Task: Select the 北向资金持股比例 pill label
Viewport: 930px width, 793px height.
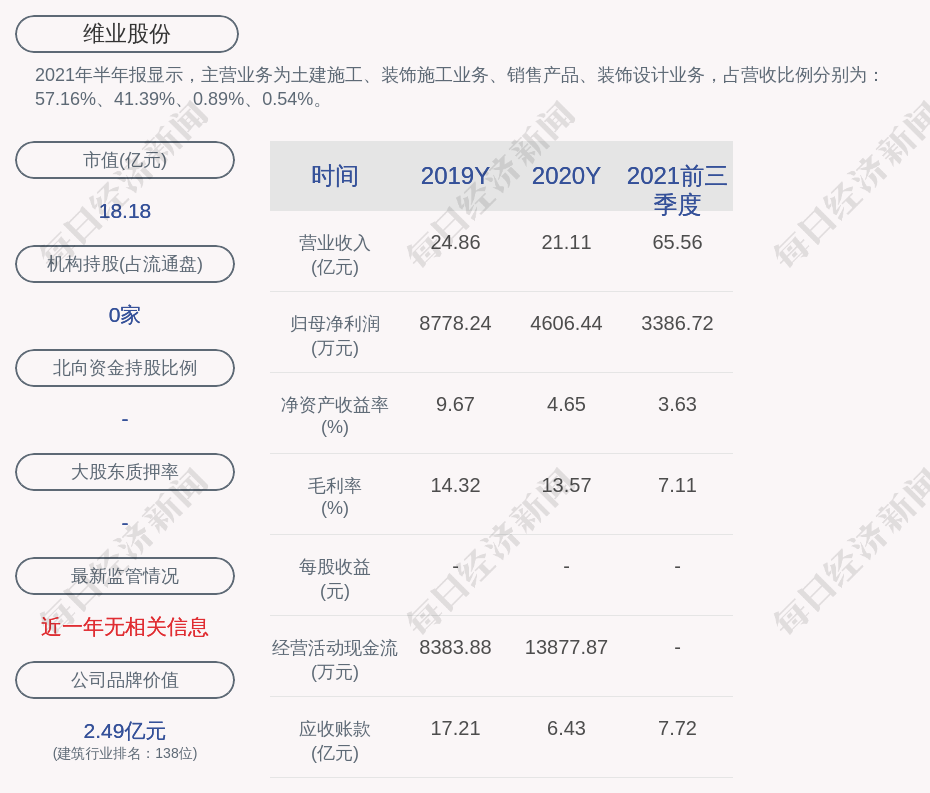Action: coord(125,368)
